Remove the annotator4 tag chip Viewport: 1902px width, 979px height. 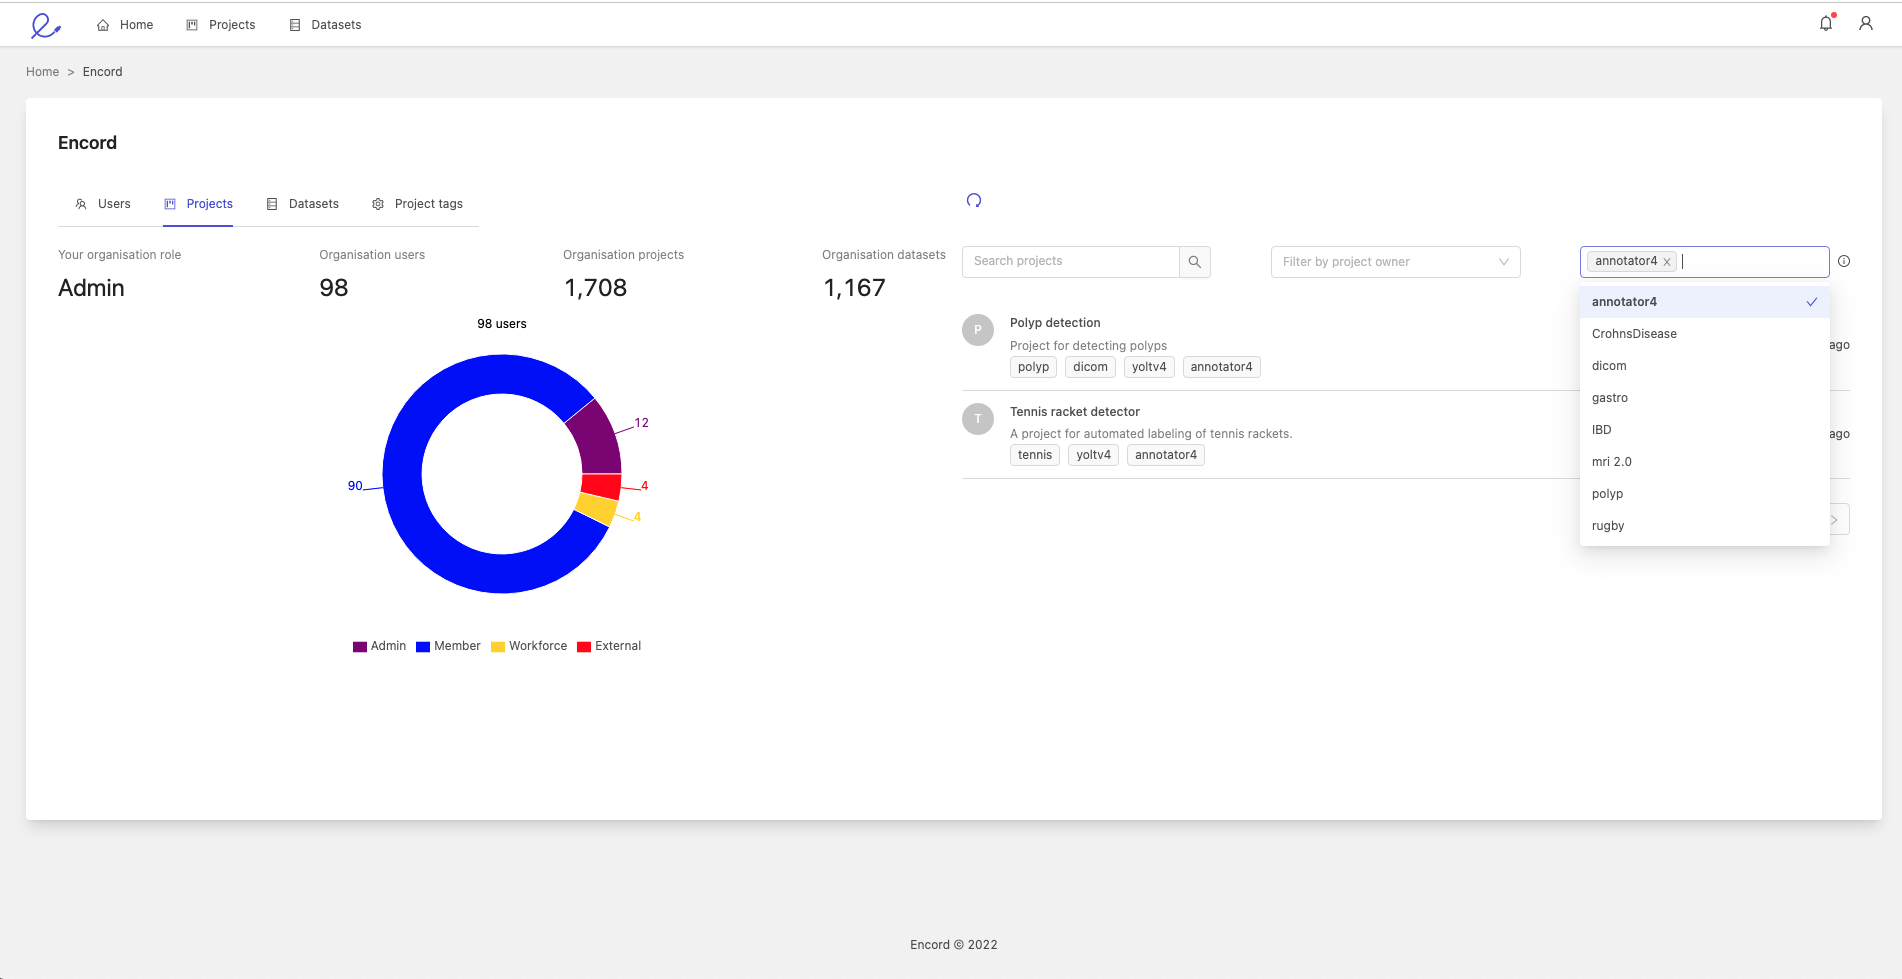click(1667, 262)
